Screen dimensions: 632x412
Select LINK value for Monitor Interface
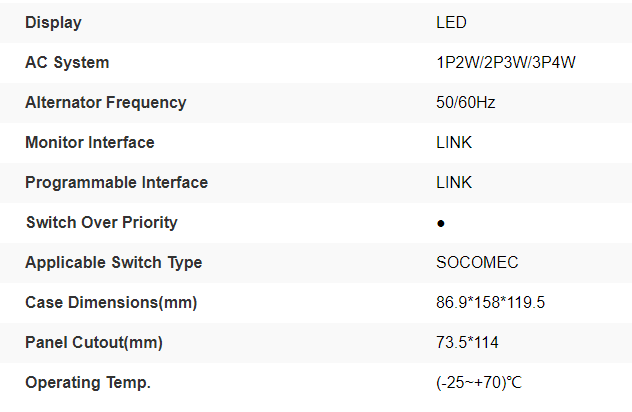click(x=454, y=142)
